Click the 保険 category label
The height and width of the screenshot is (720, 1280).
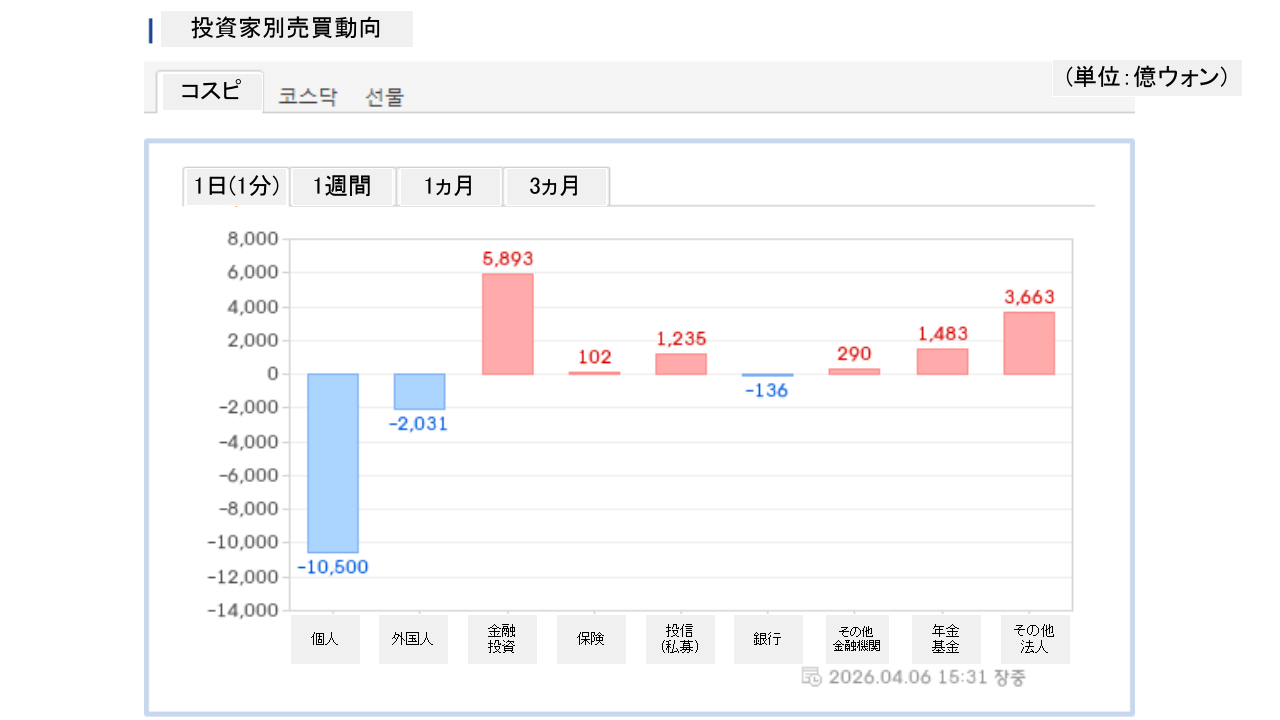coord(591,639)
